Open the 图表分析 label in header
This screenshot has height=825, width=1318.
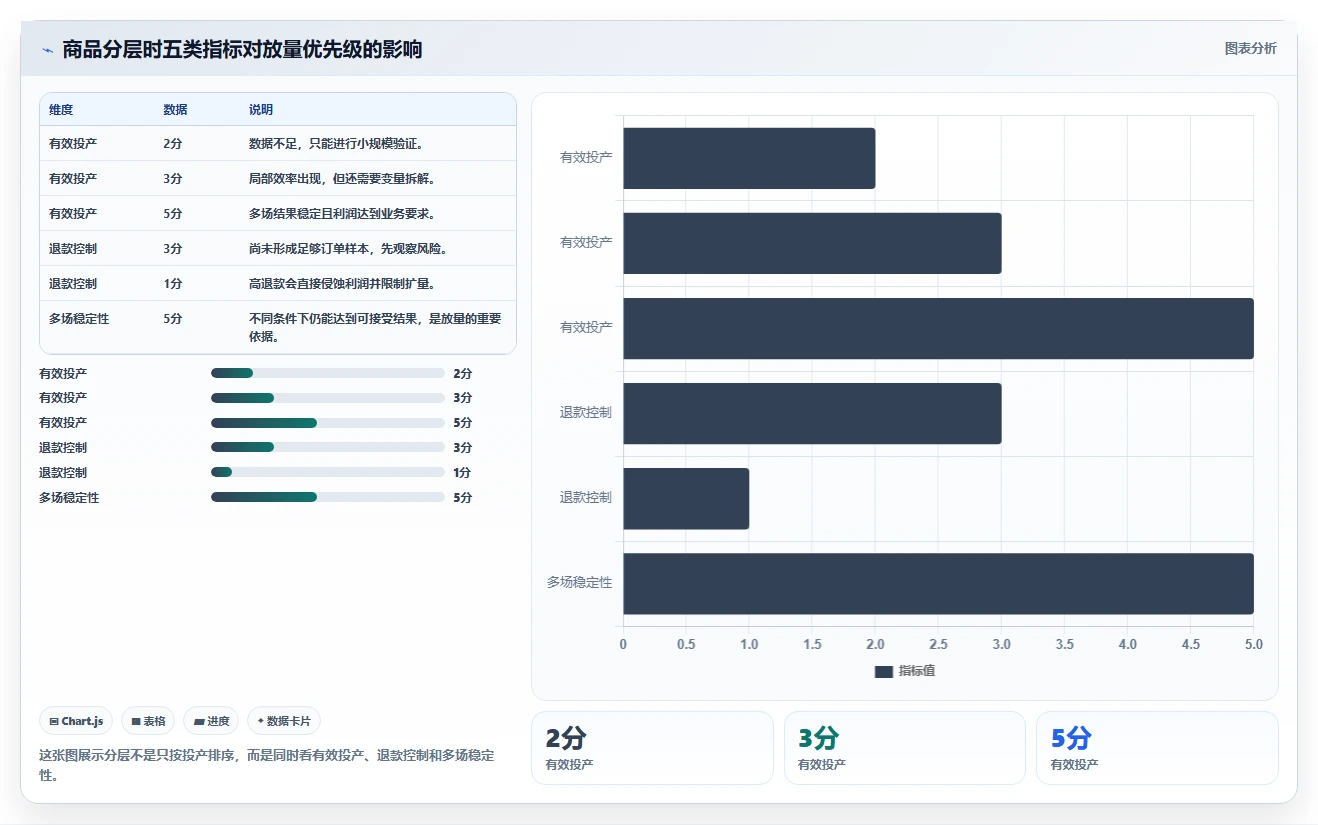pyautogui.click(x=1250, y=48)
